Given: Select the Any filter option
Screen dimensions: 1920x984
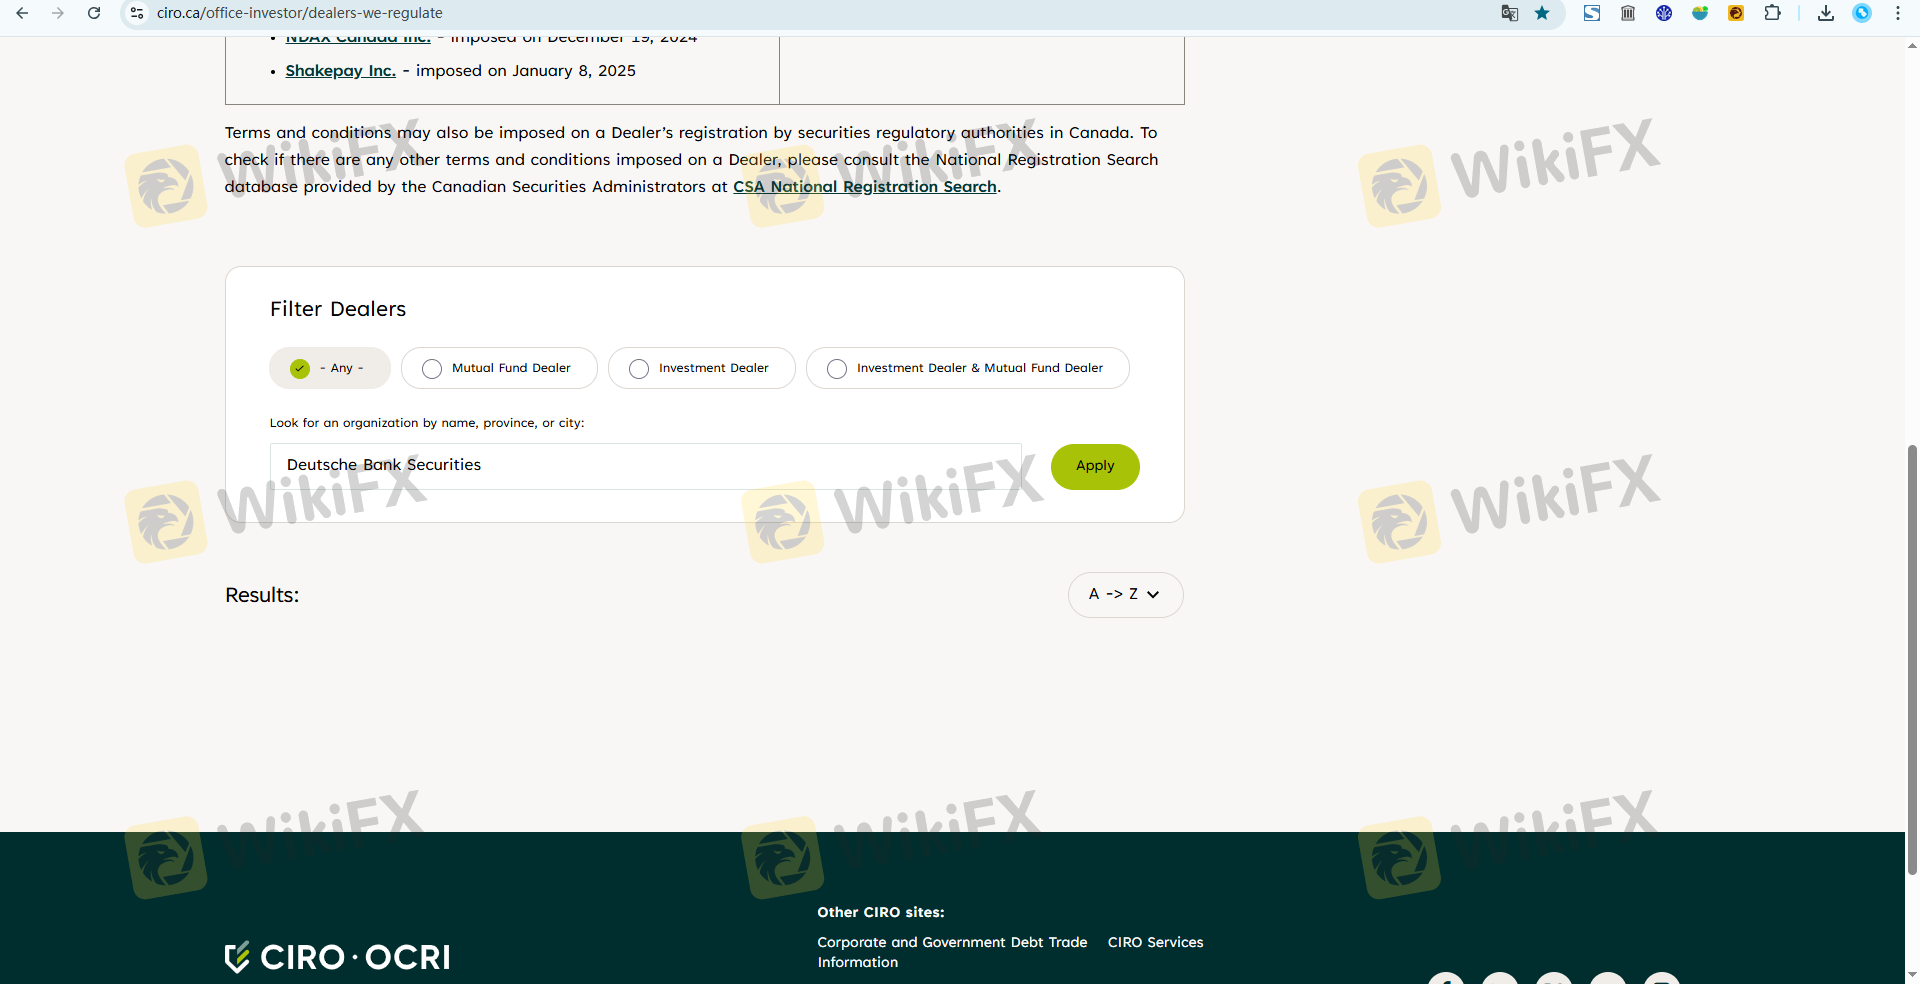Looking at the screenshot, I should click(300, 369).
